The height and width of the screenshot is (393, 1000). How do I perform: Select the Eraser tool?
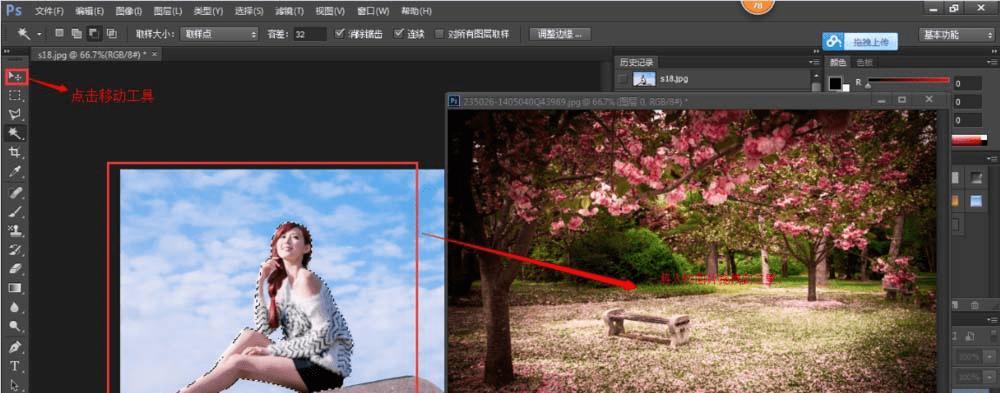15,269
